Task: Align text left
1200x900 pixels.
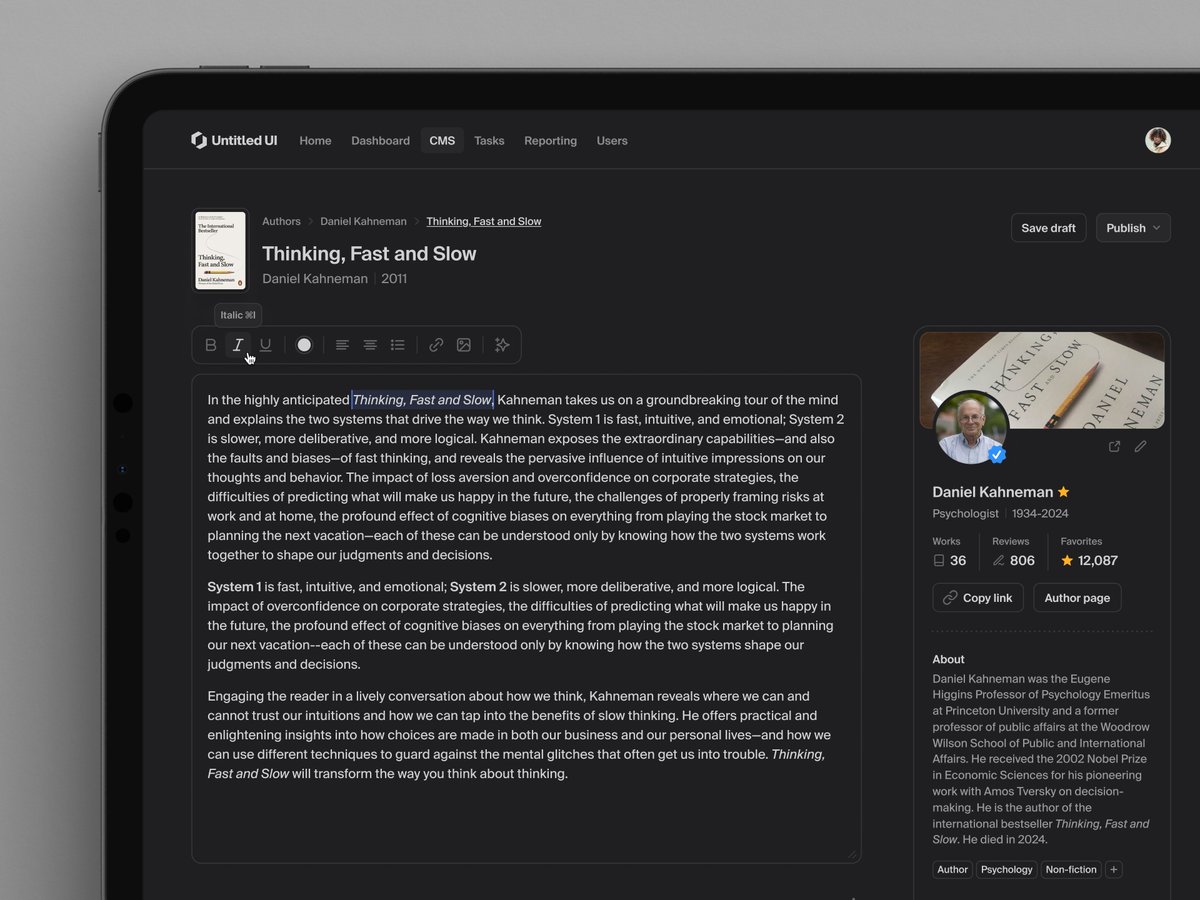Action: [x=342, y=345]
